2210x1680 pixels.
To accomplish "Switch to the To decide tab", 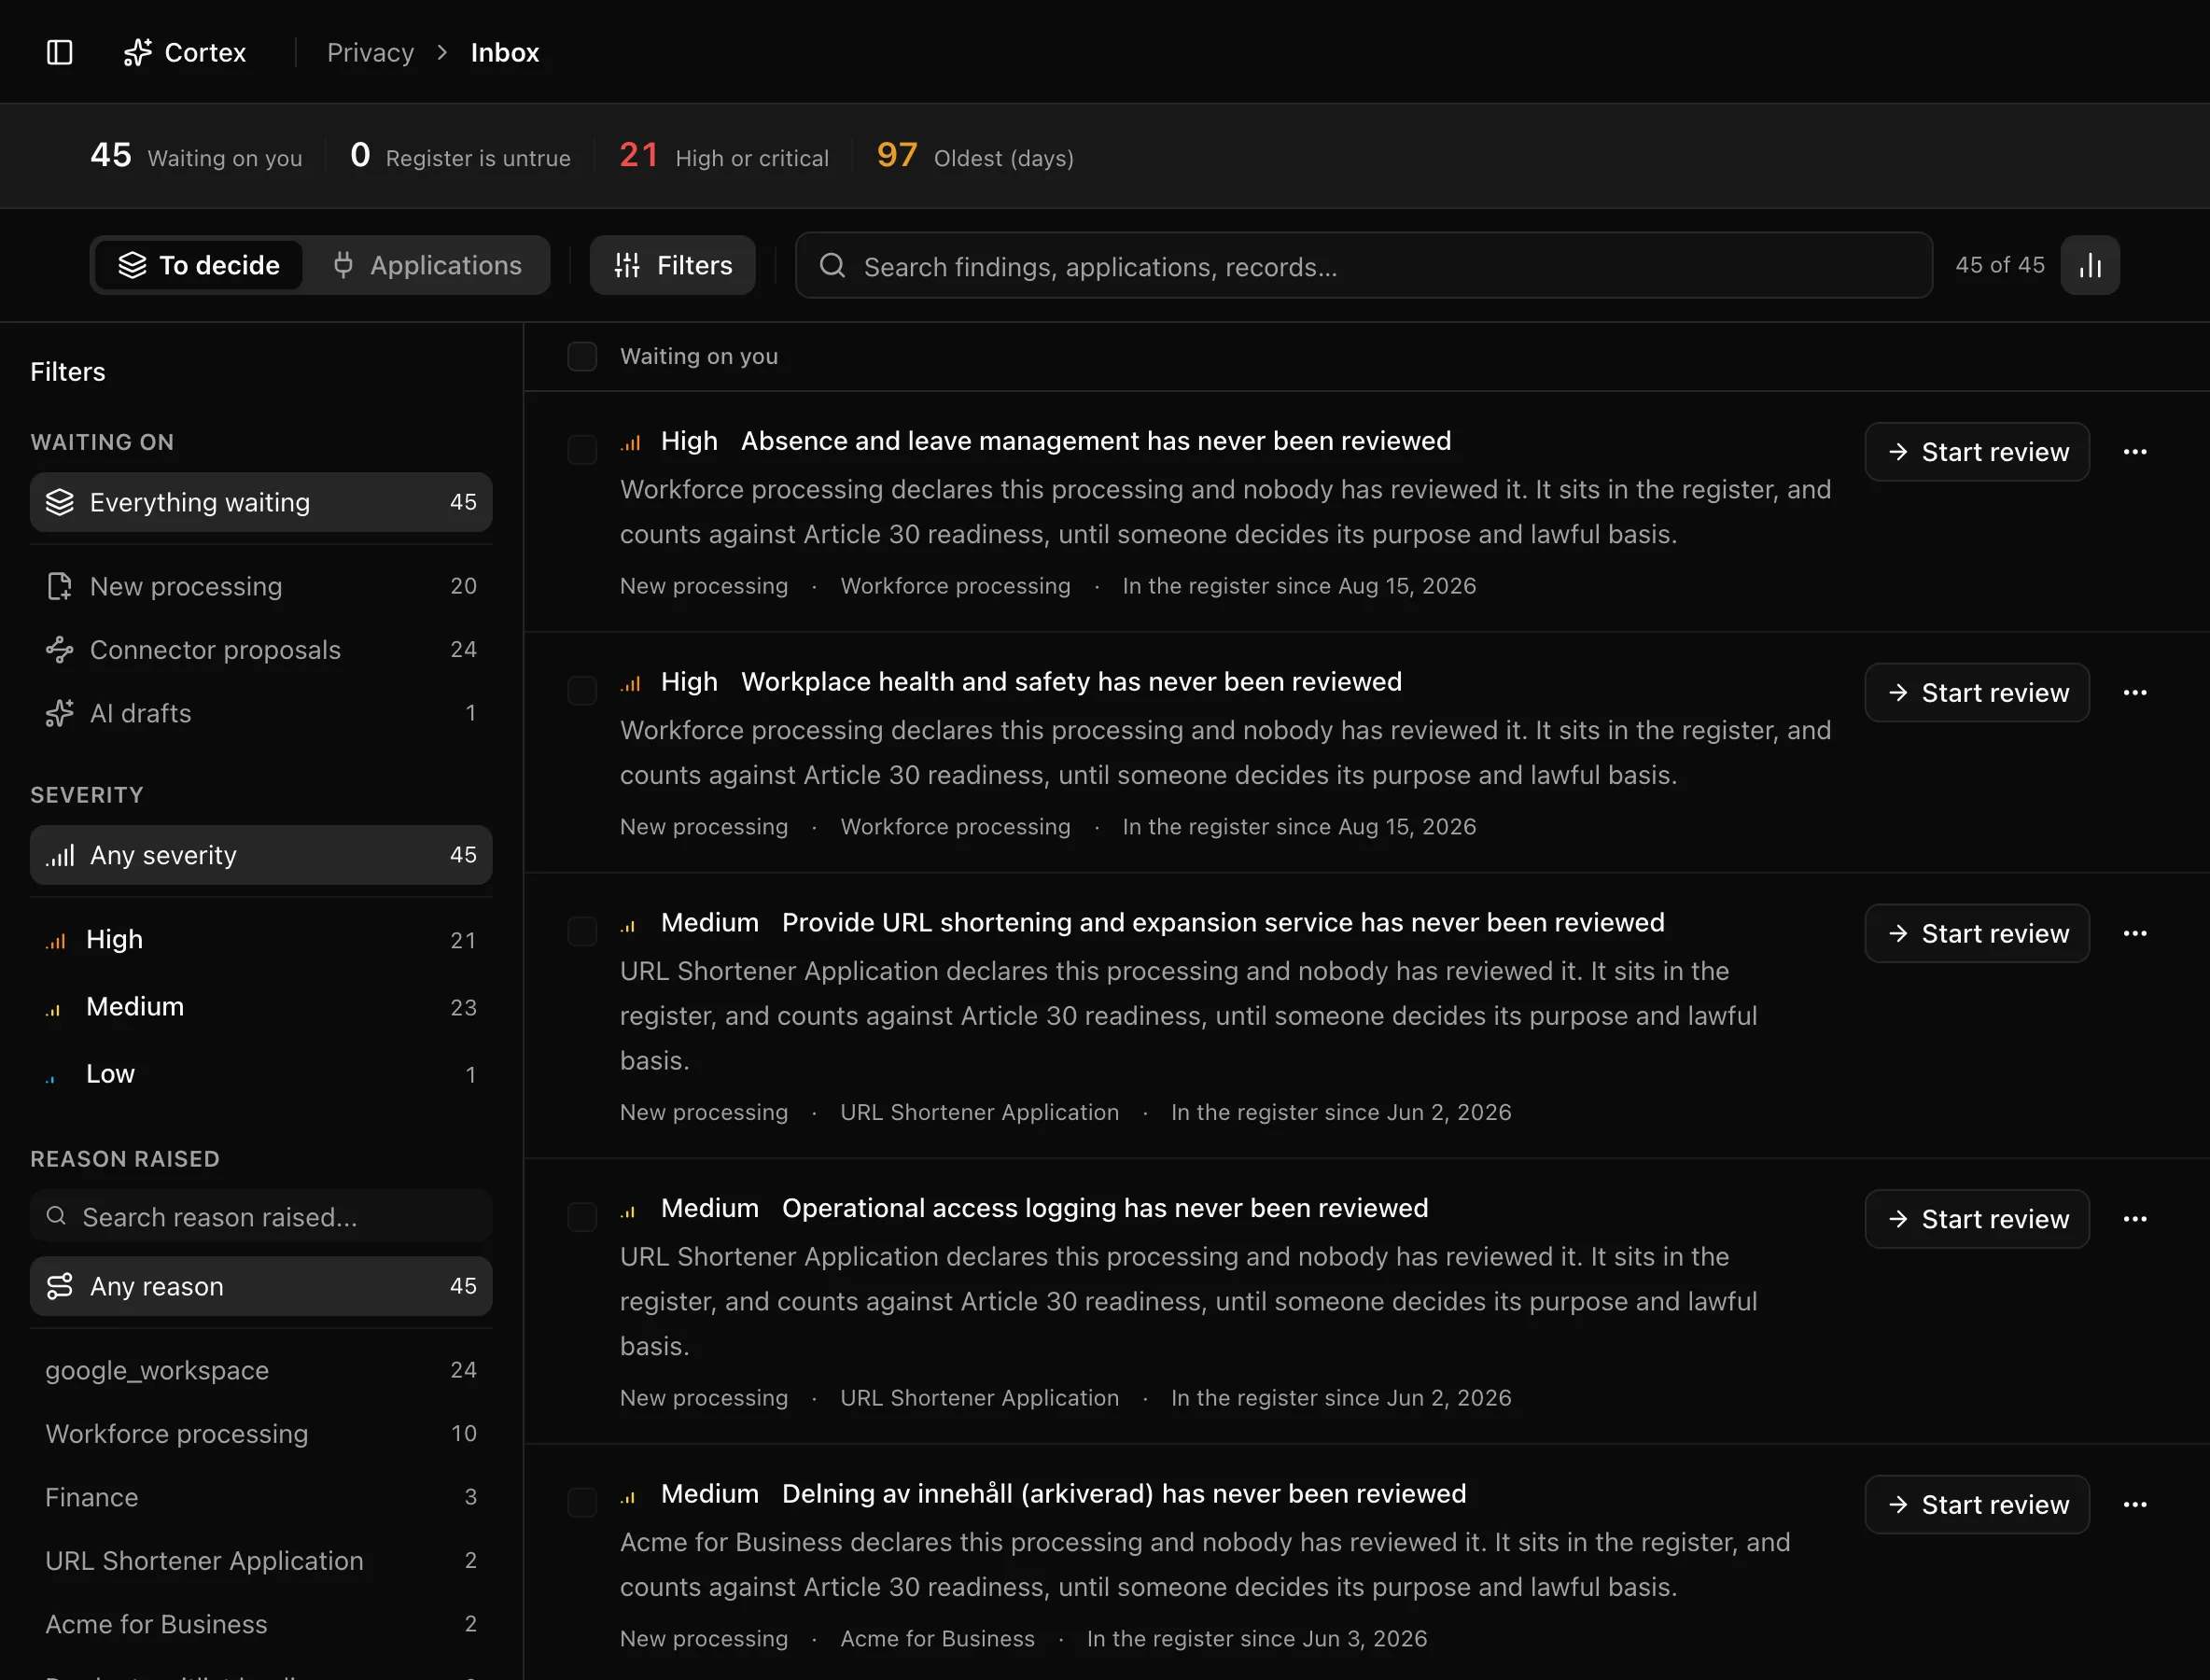I will click(x=199, y=265).
